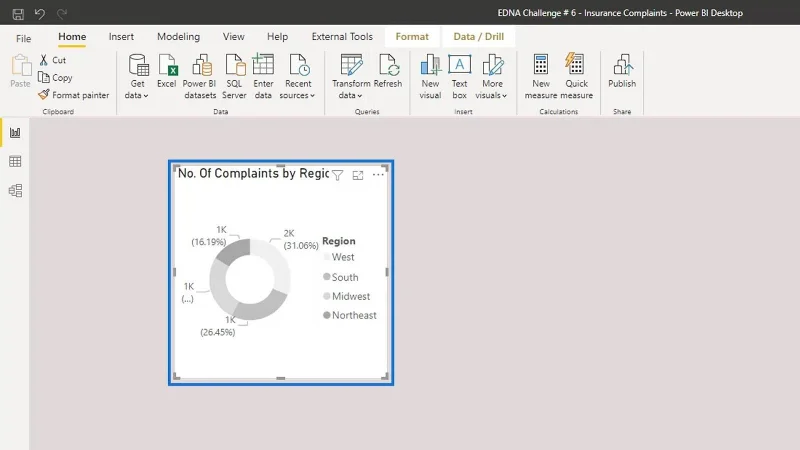This screenshot has height=450, width=800.
Task: Click the Copy button
Action: pyautogui.click(x=56, y=78)
